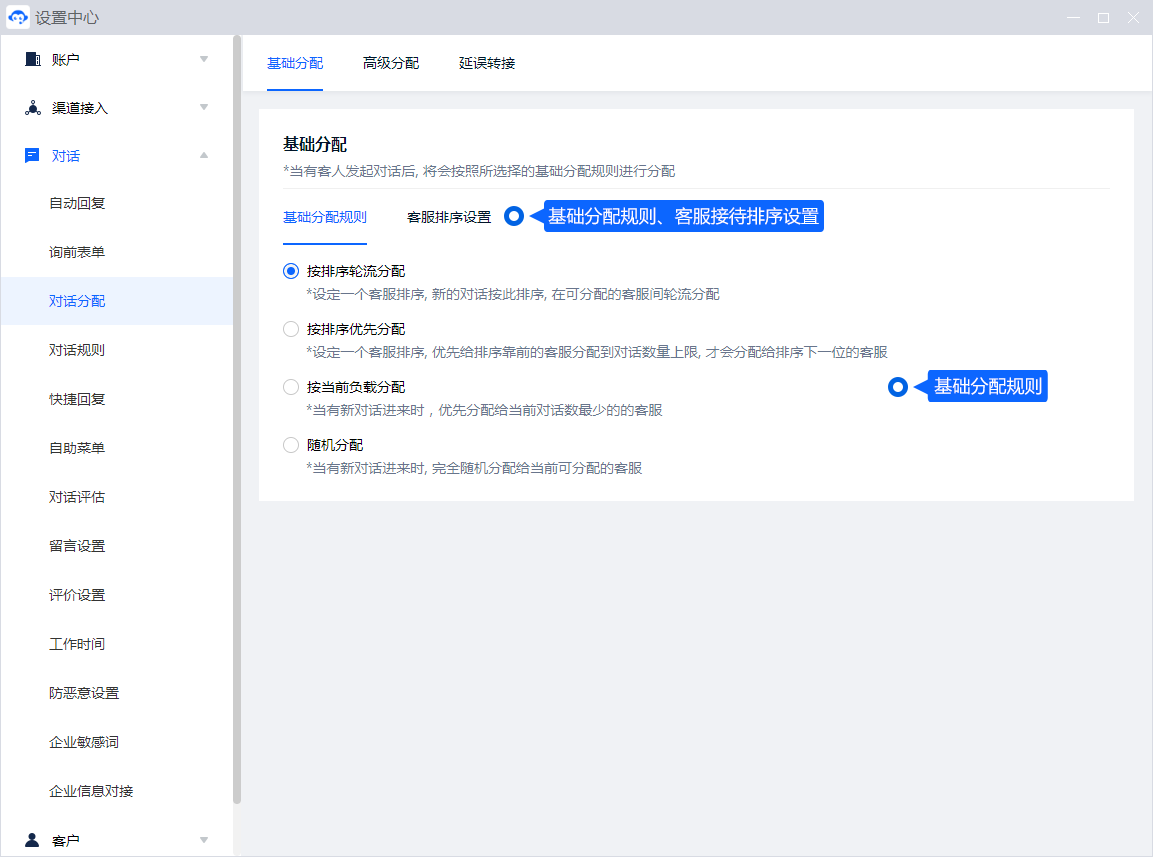This screenshot has height=857, width=1153.
Task: Click the 对话 menu label
Action: pos(65,156)
